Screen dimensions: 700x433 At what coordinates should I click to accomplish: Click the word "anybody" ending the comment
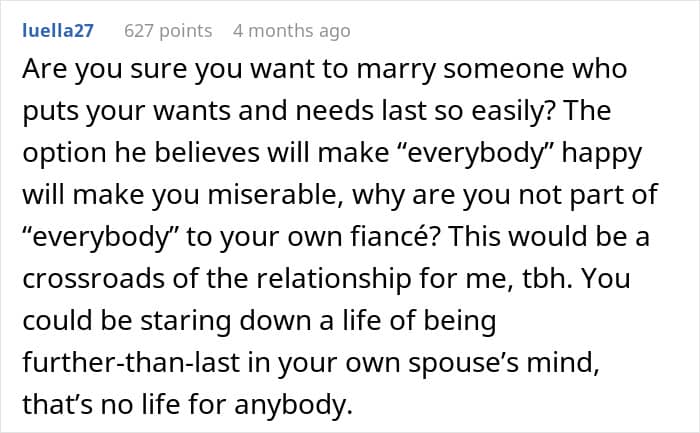coord(293,405)
